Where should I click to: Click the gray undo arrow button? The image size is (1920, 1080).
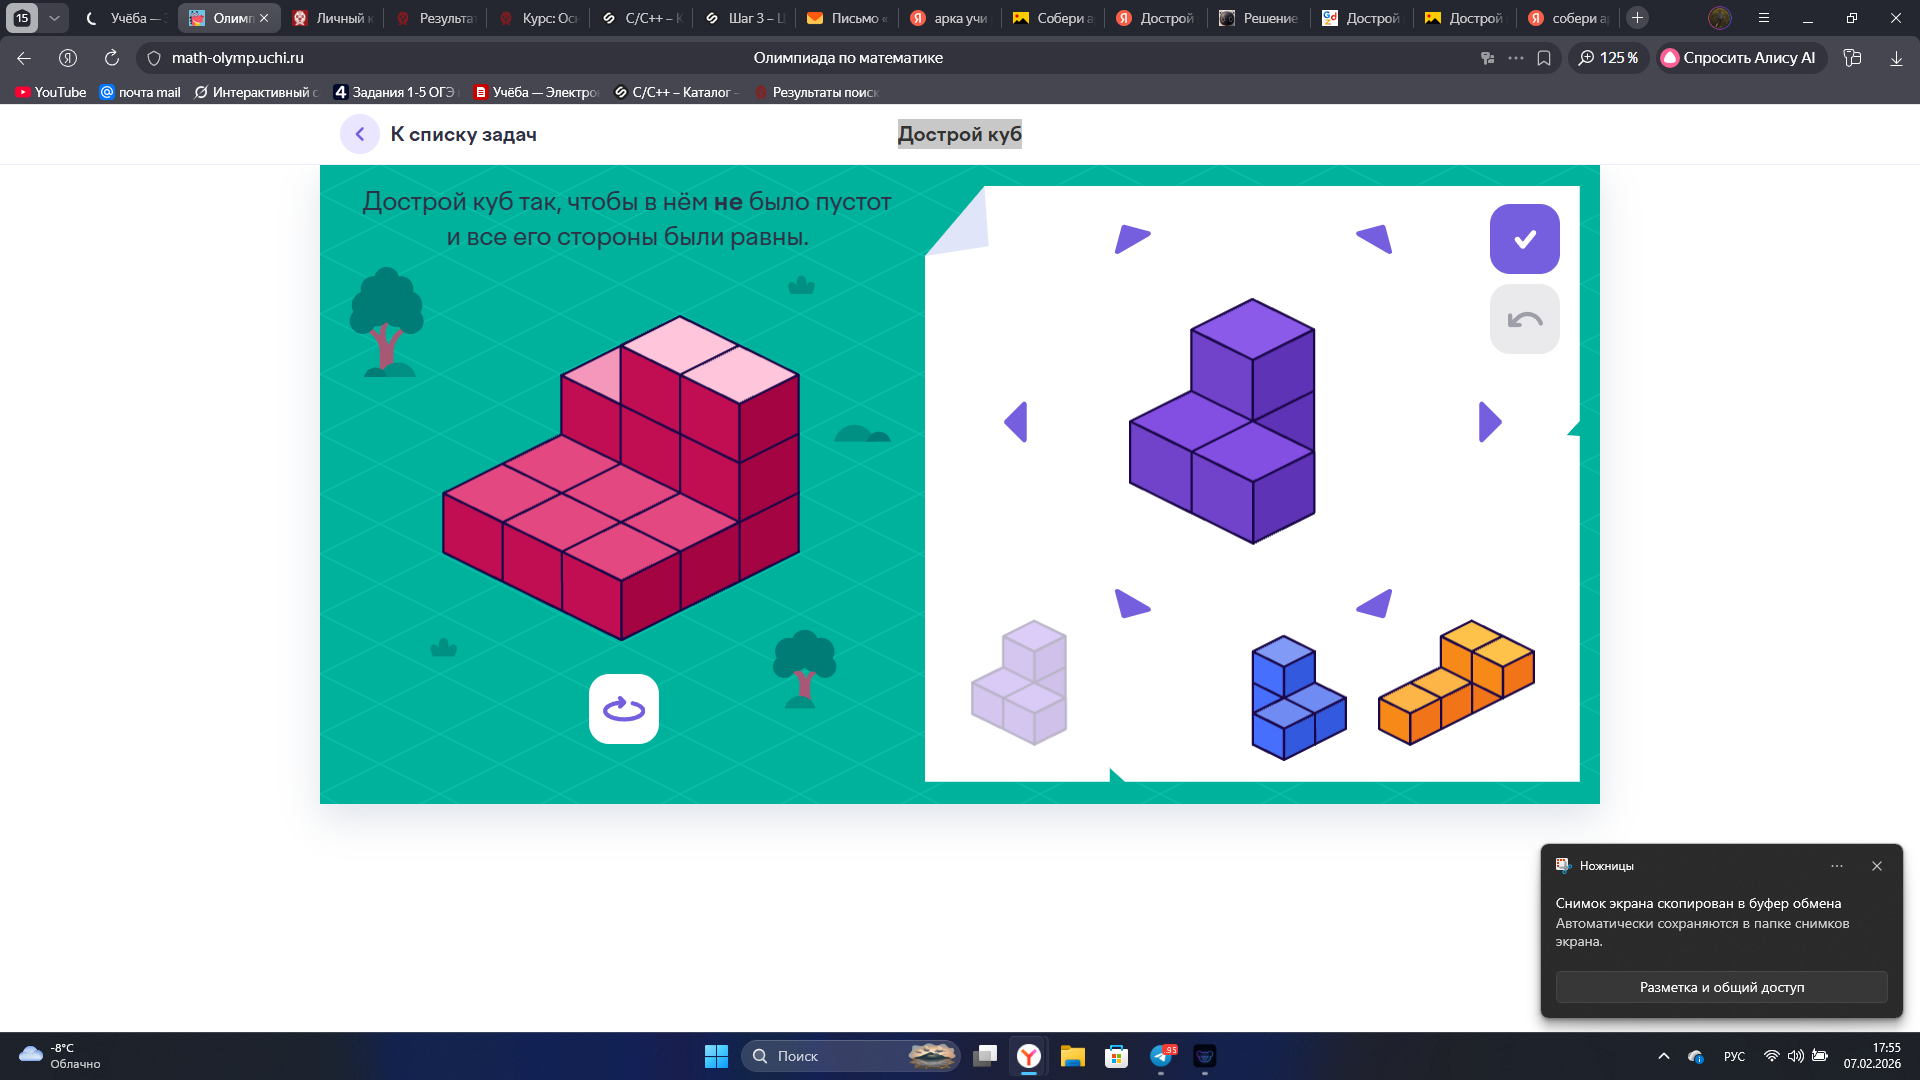coord(1524,319)
